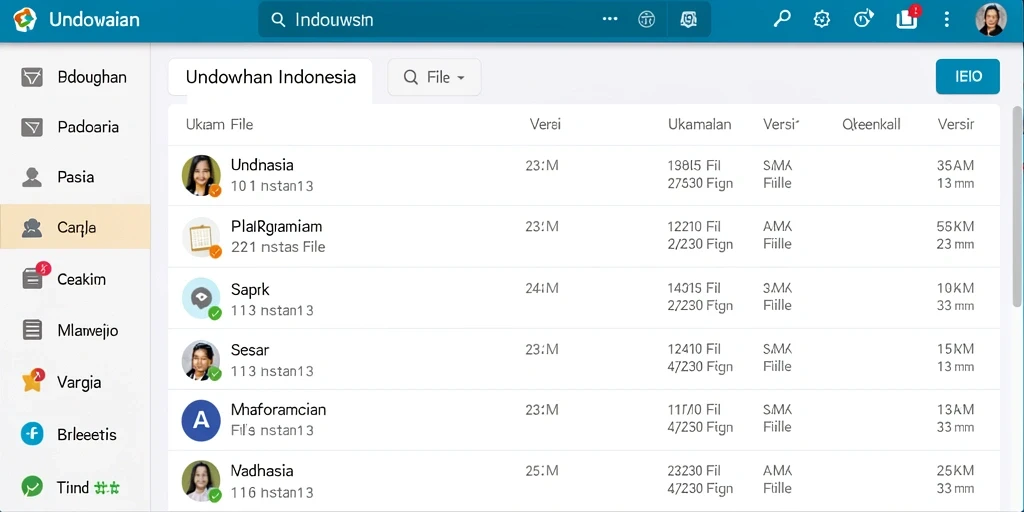Click the Mlanvejio list icon
This screenshot has height=512, width=1024.
click(x=32, y=330)
